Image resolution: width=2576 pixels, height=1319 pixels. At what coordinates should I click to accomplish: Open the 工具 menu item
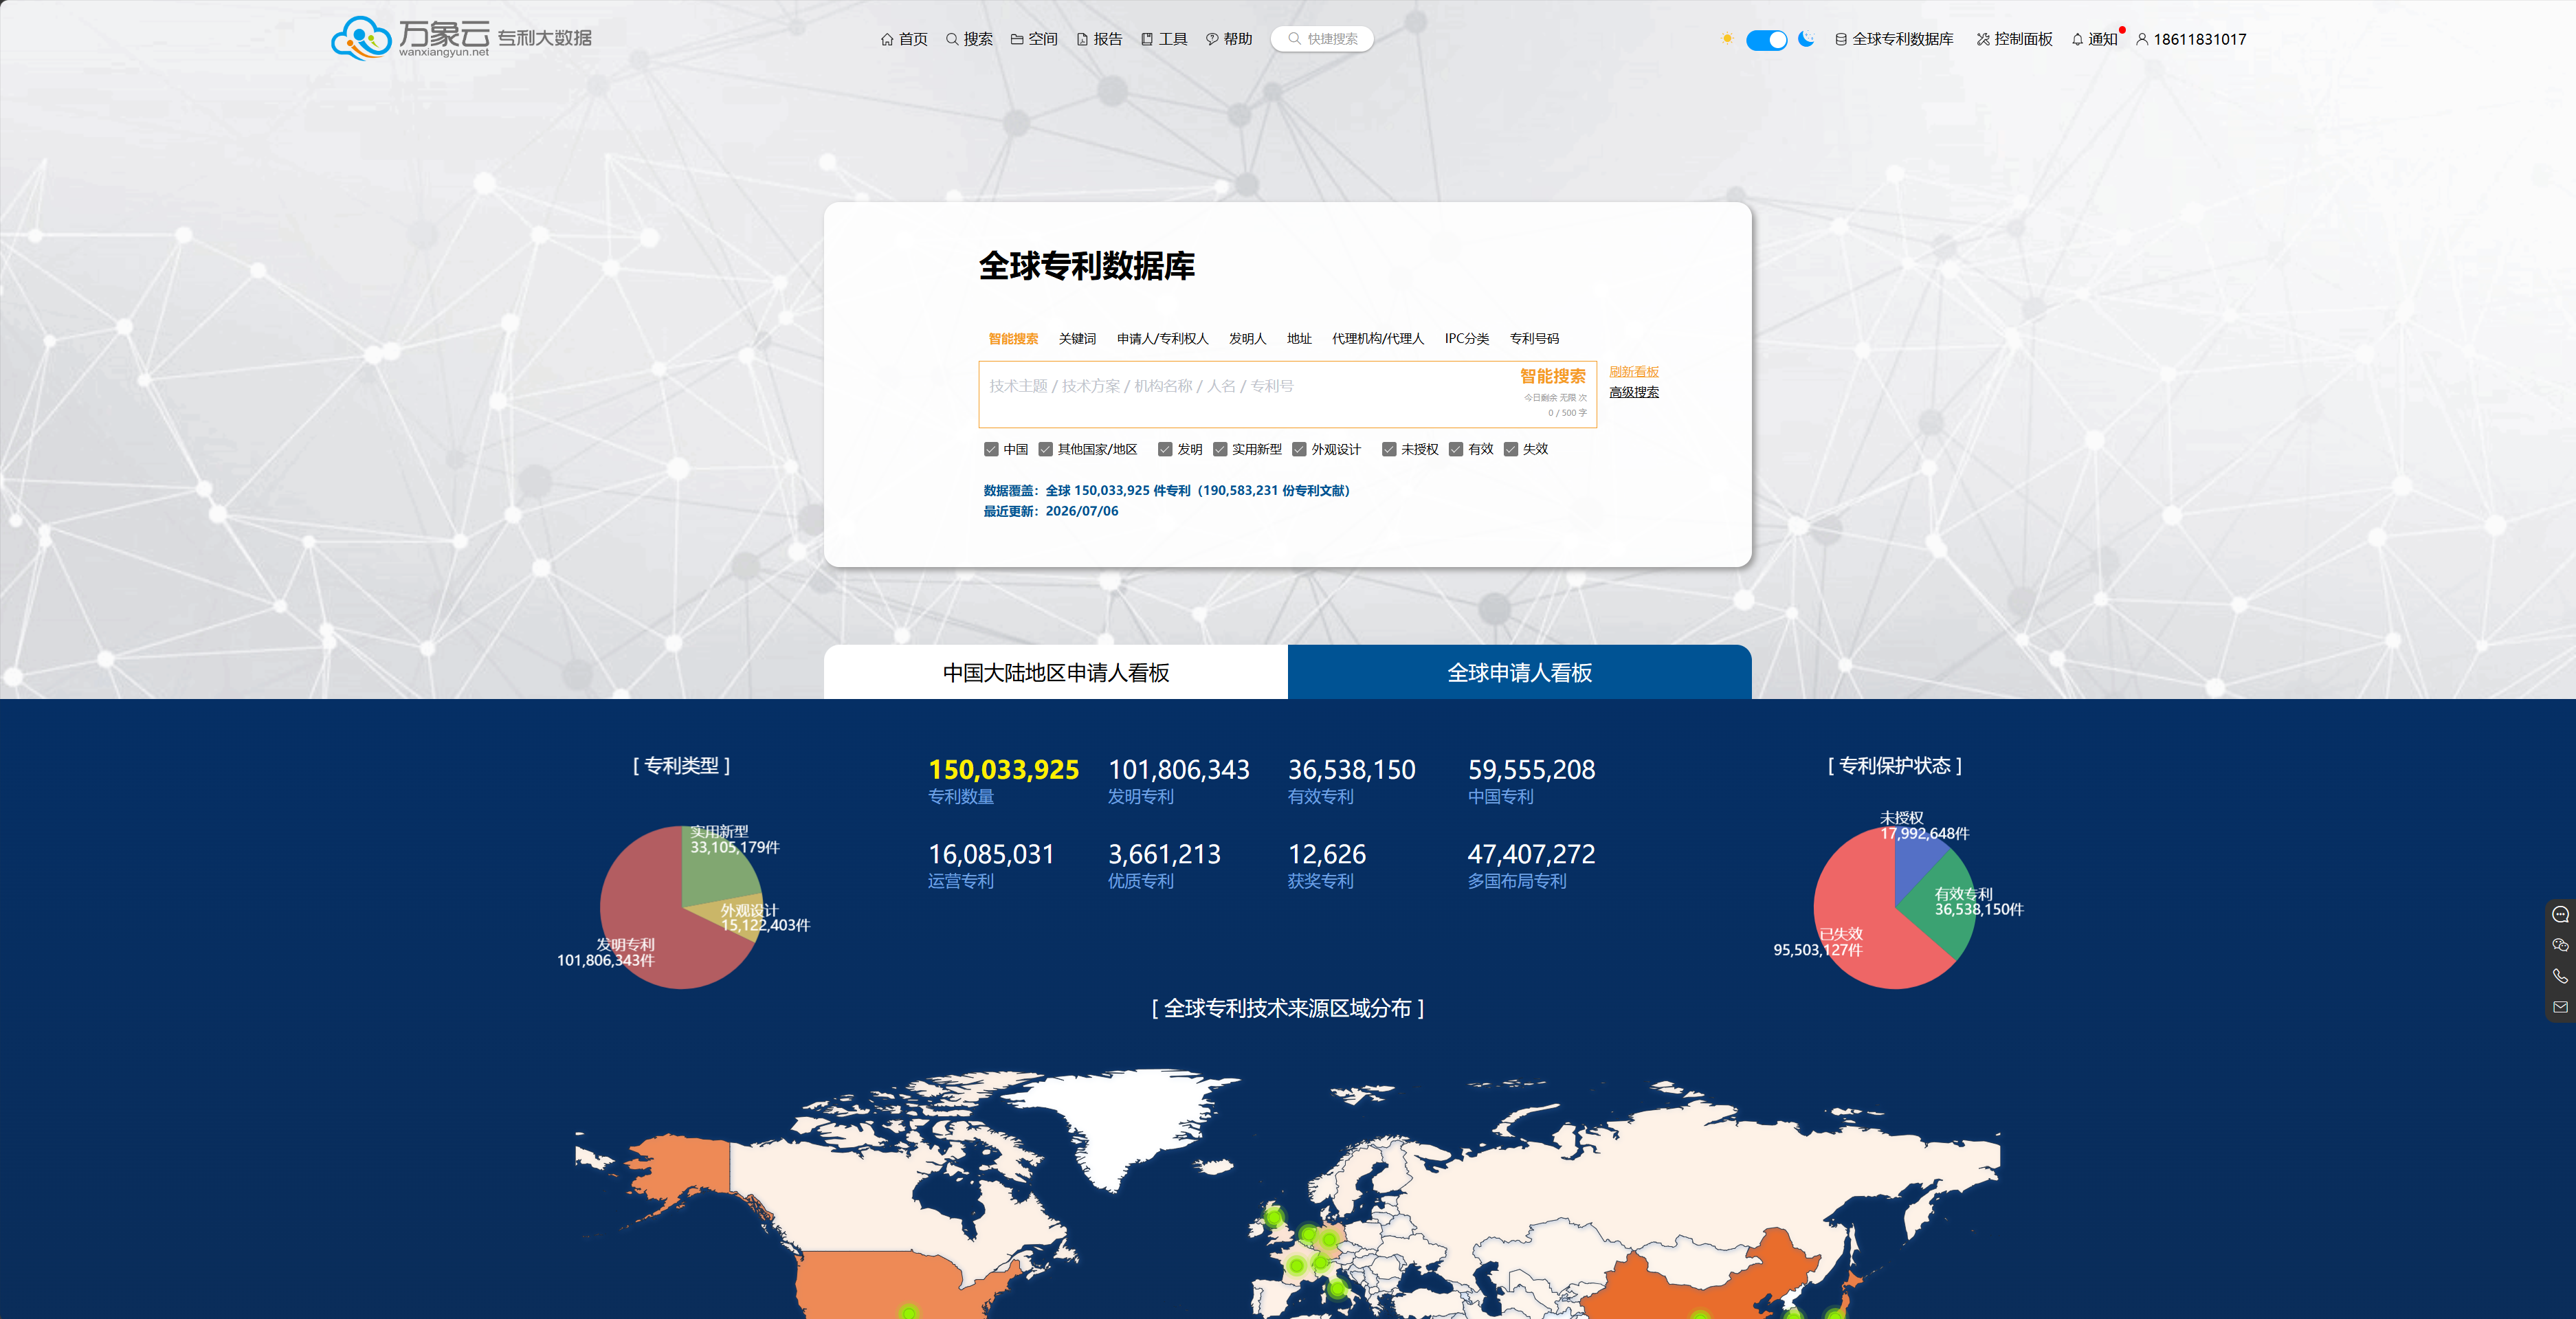(1164, 39)
